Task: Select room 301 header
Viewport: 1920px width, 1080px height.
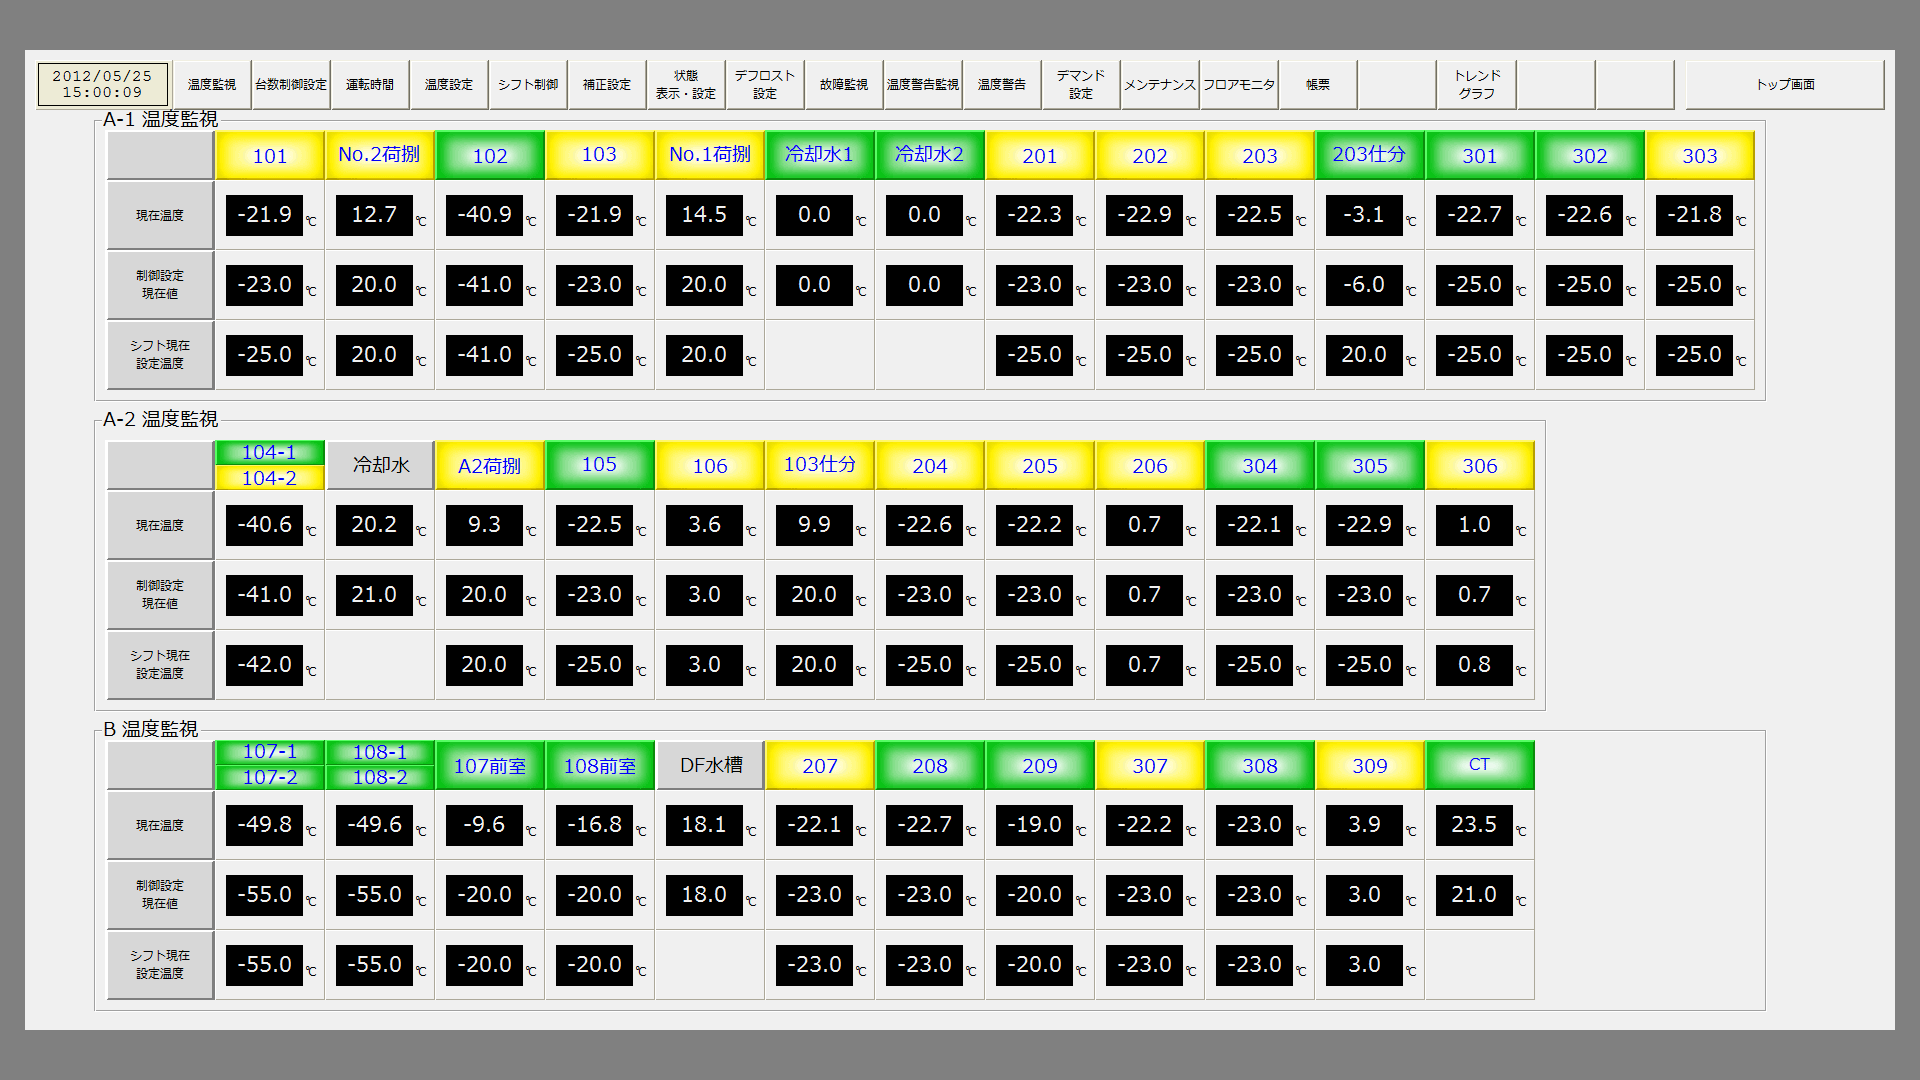Action: [x=1480, y=155]
